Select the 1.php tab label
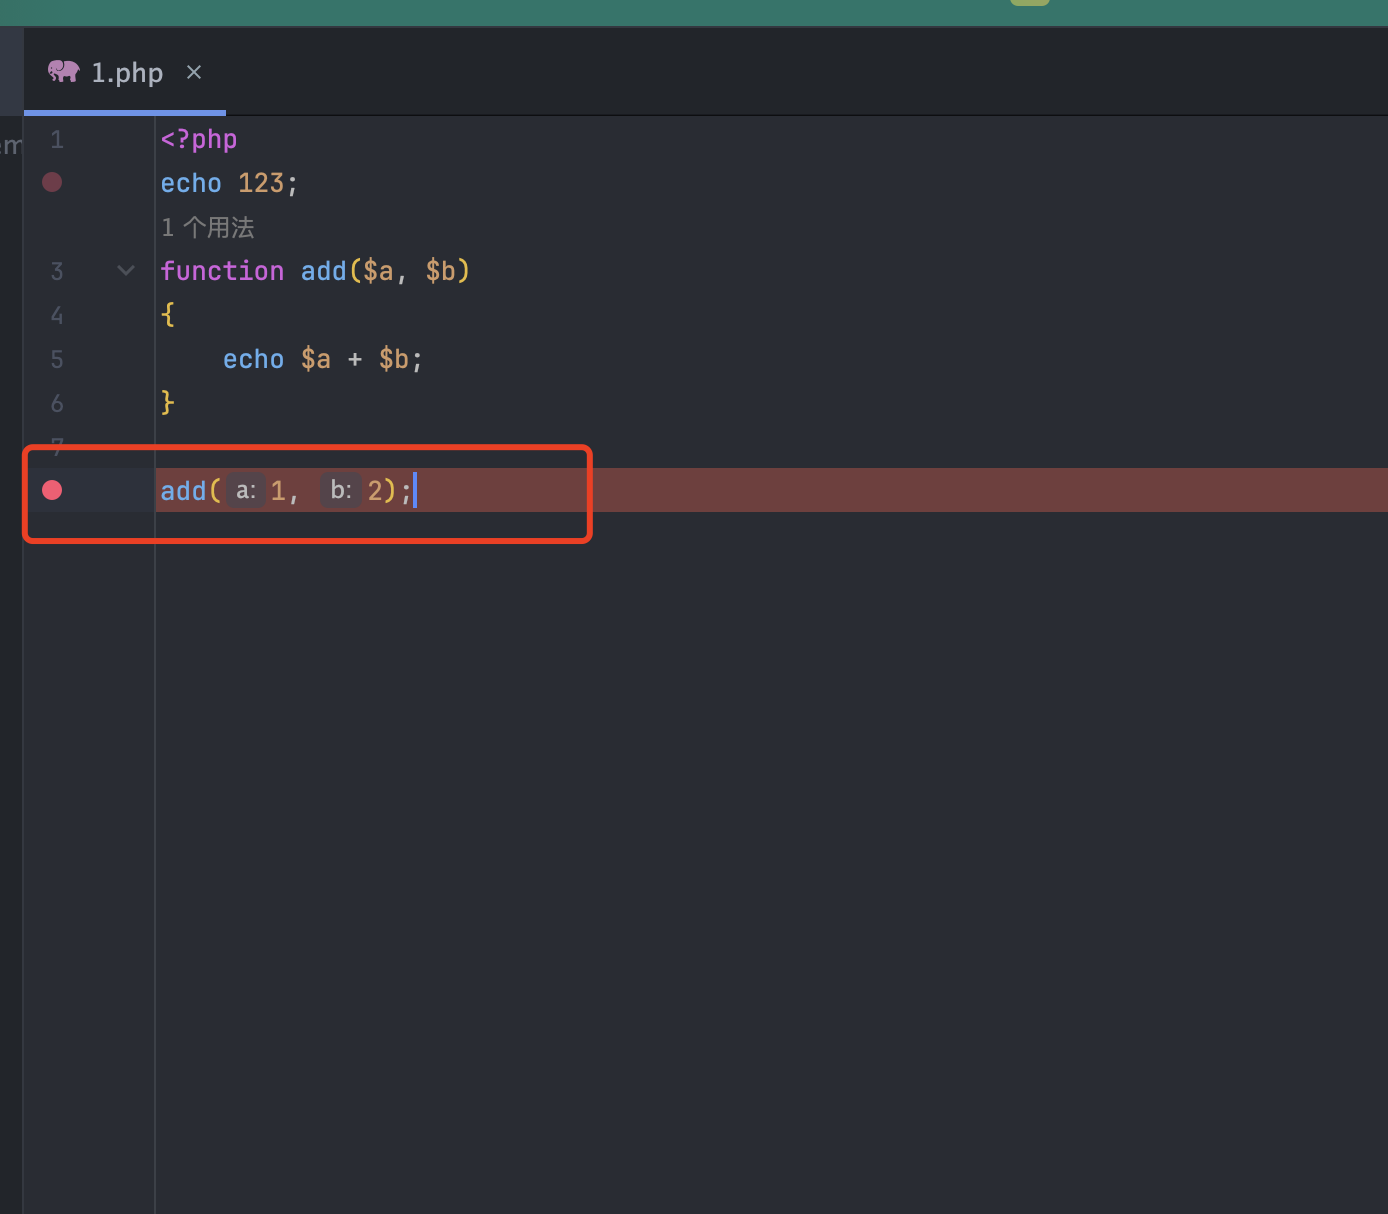1388x1214 pixels. (127, 73)
